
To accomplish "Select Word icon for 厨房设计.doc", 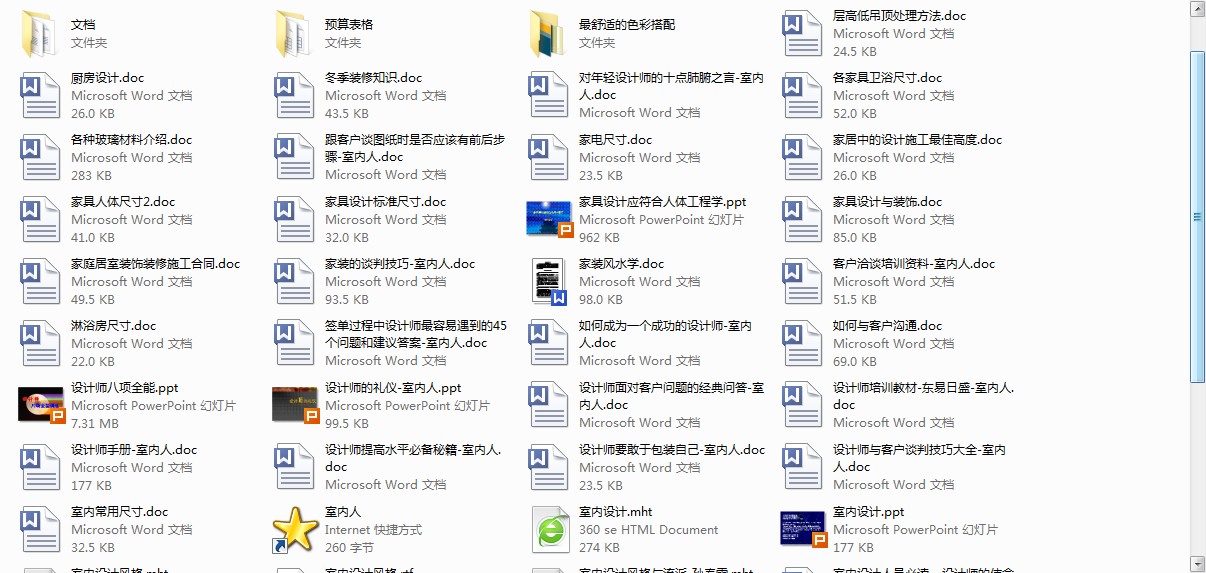I will pyautogui.click(x=41, y=96).
